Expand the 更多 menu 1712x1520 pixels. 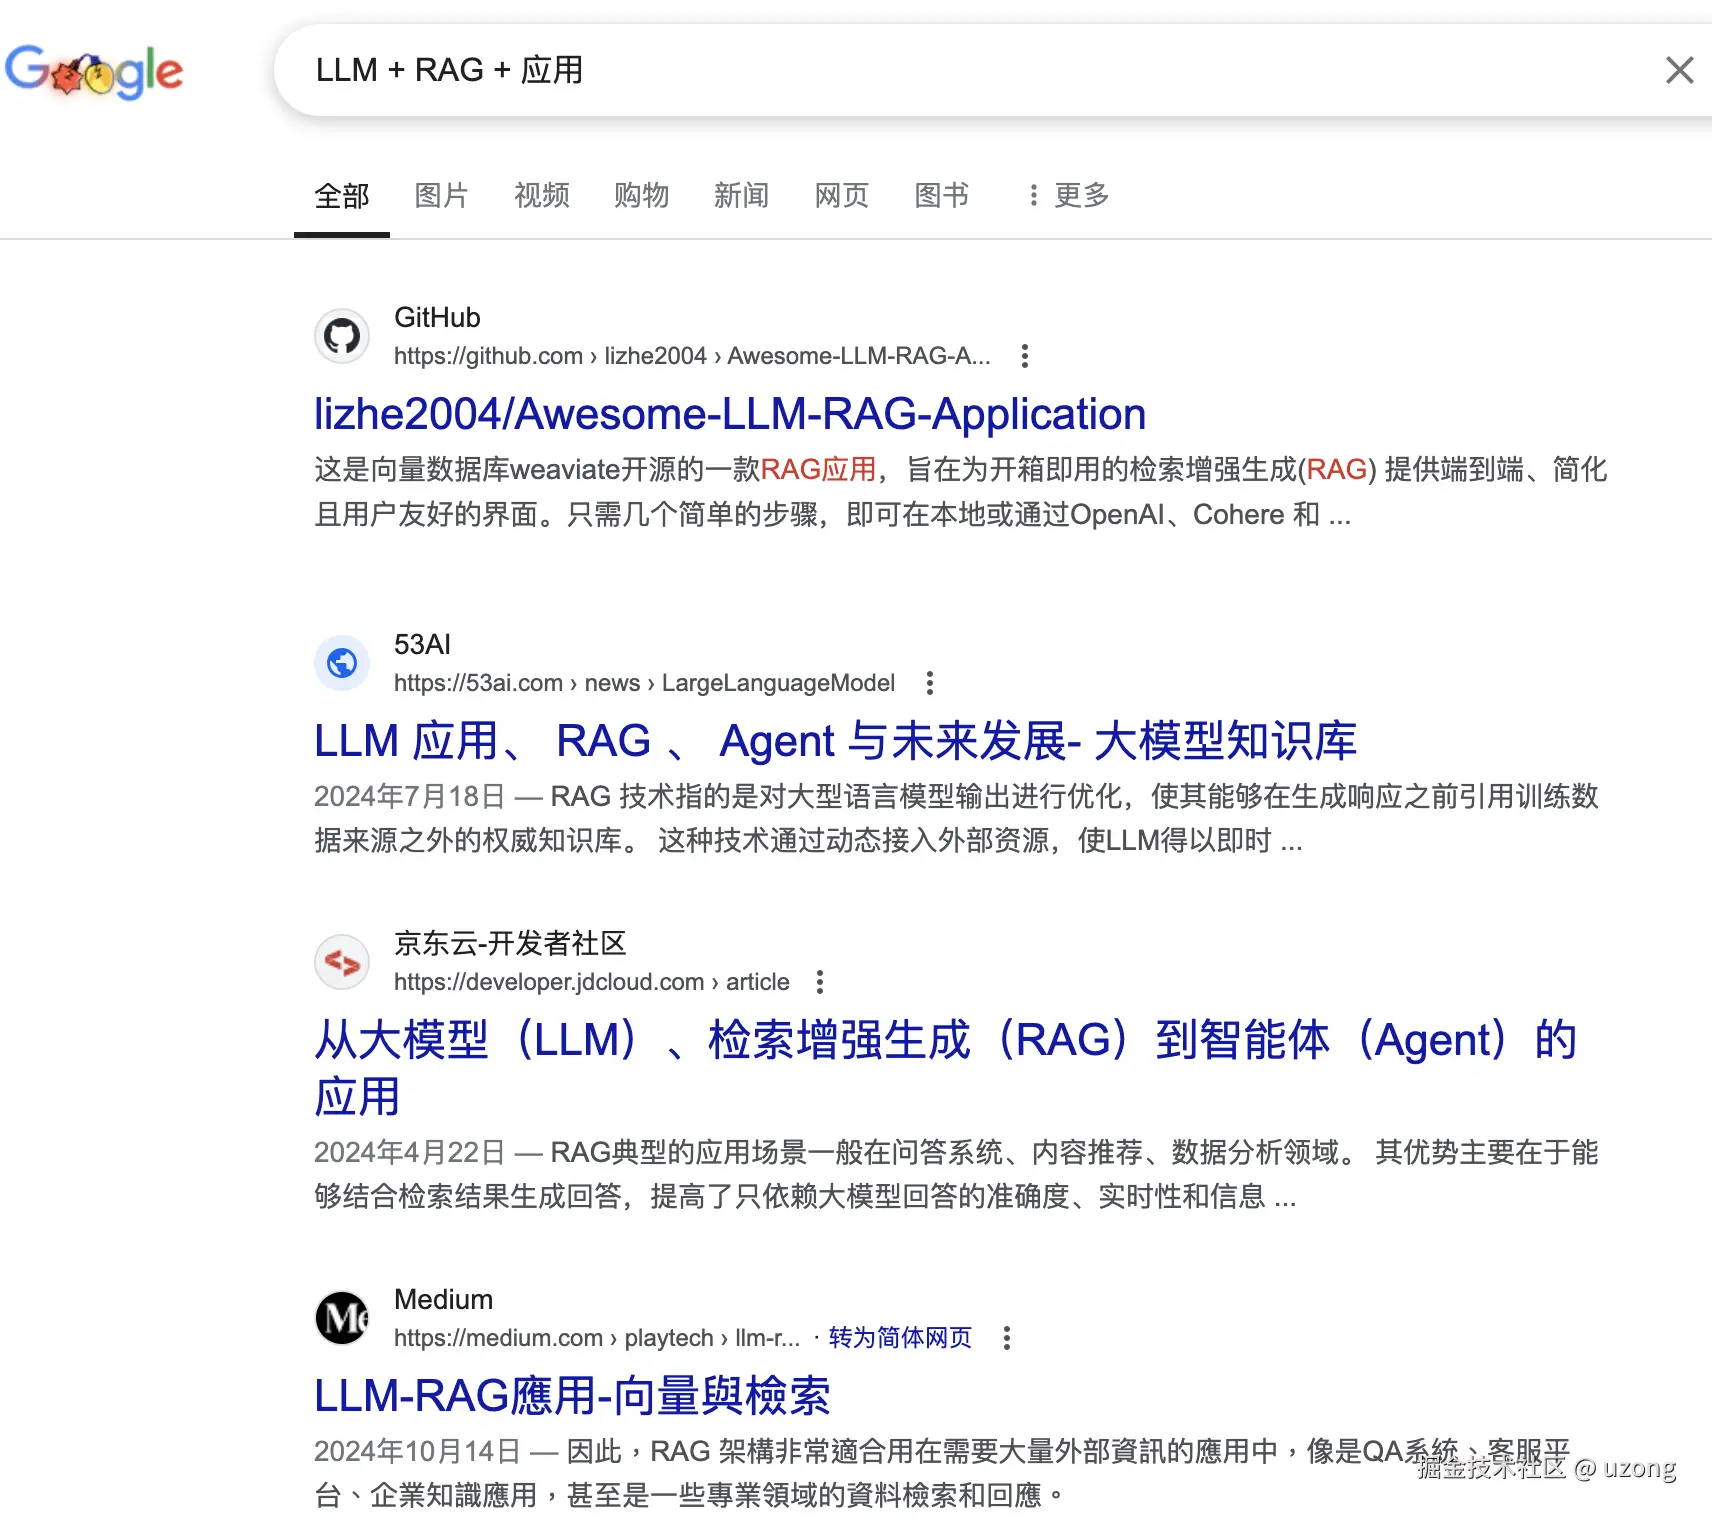[1068, 196]
